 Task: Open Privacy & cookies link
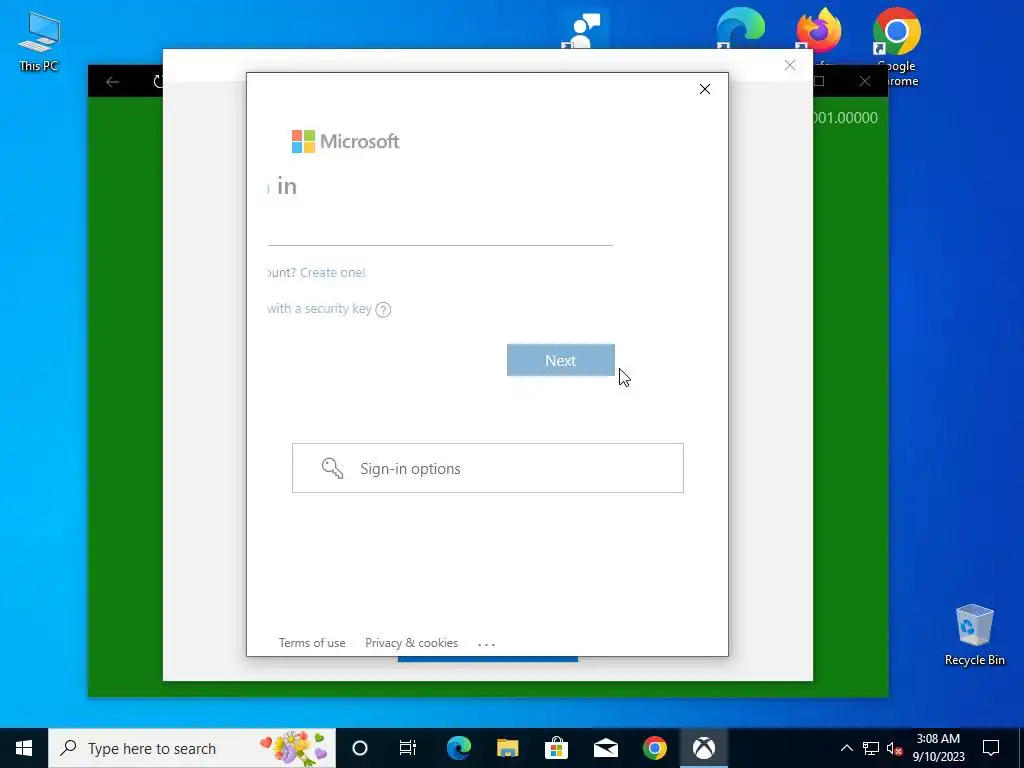point(411,643)
